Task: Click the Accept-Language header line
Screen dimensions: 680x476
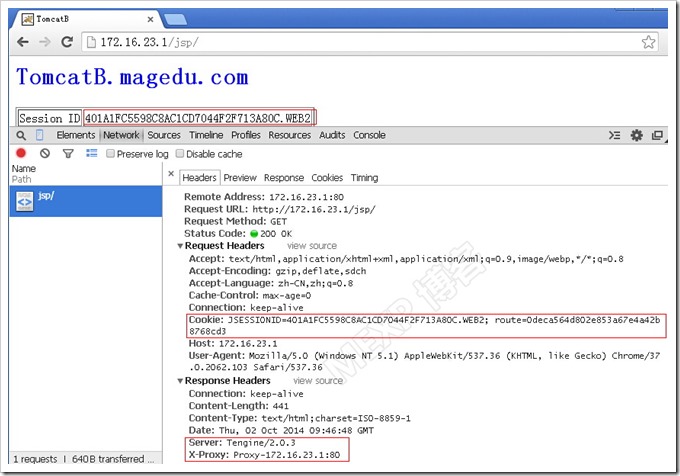Action: click(271, 284)
